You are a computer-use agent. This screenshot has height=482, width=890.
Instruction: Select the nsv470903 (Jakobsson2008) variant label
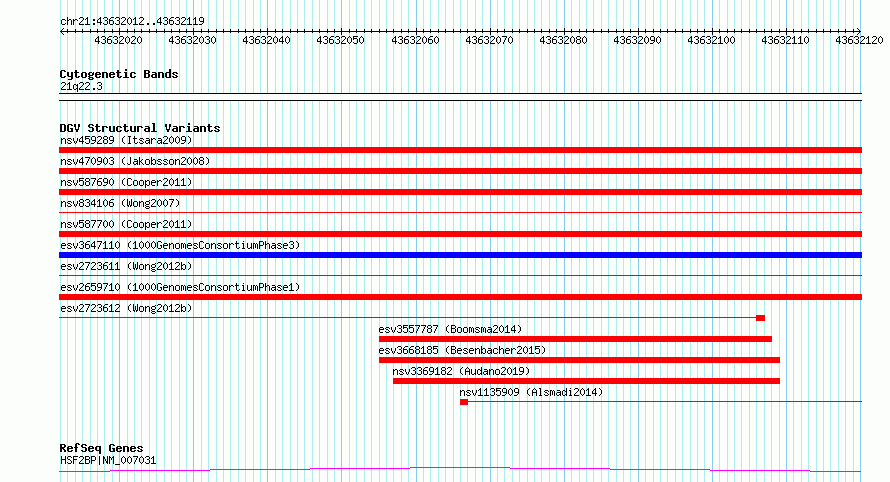135,161
